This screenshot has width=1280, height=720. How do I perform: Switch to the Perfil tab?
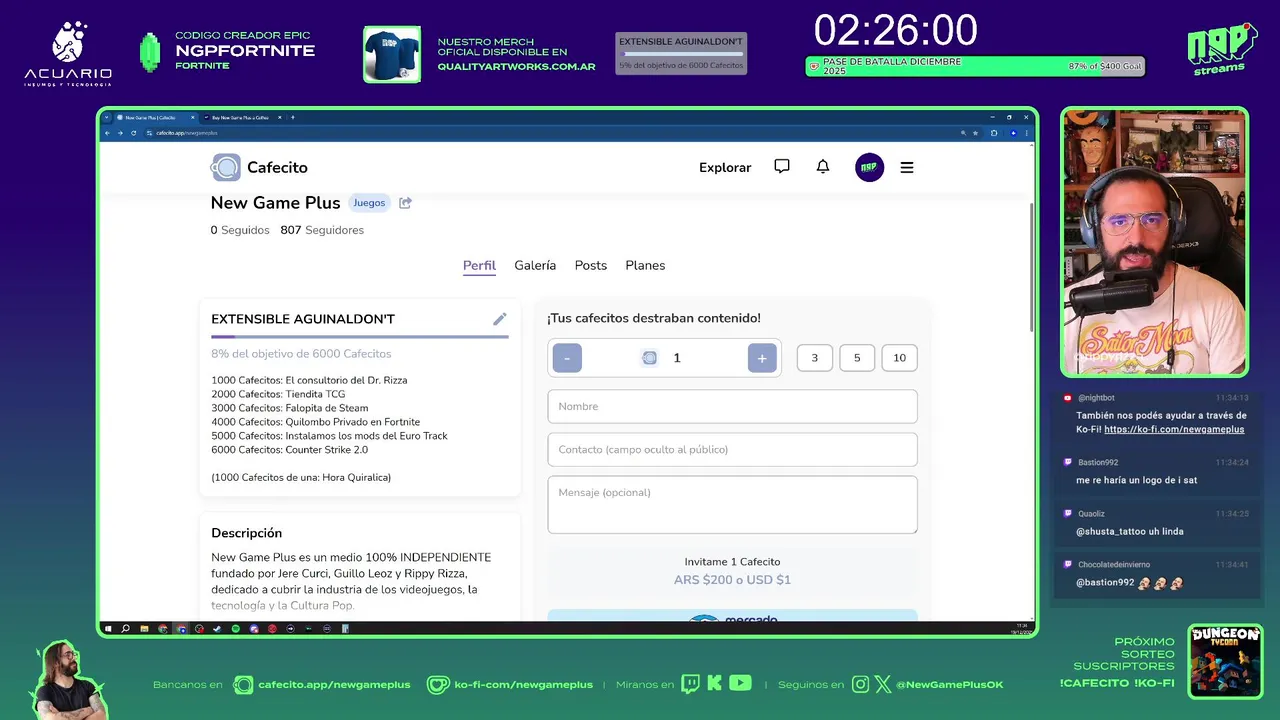[479, 265]
